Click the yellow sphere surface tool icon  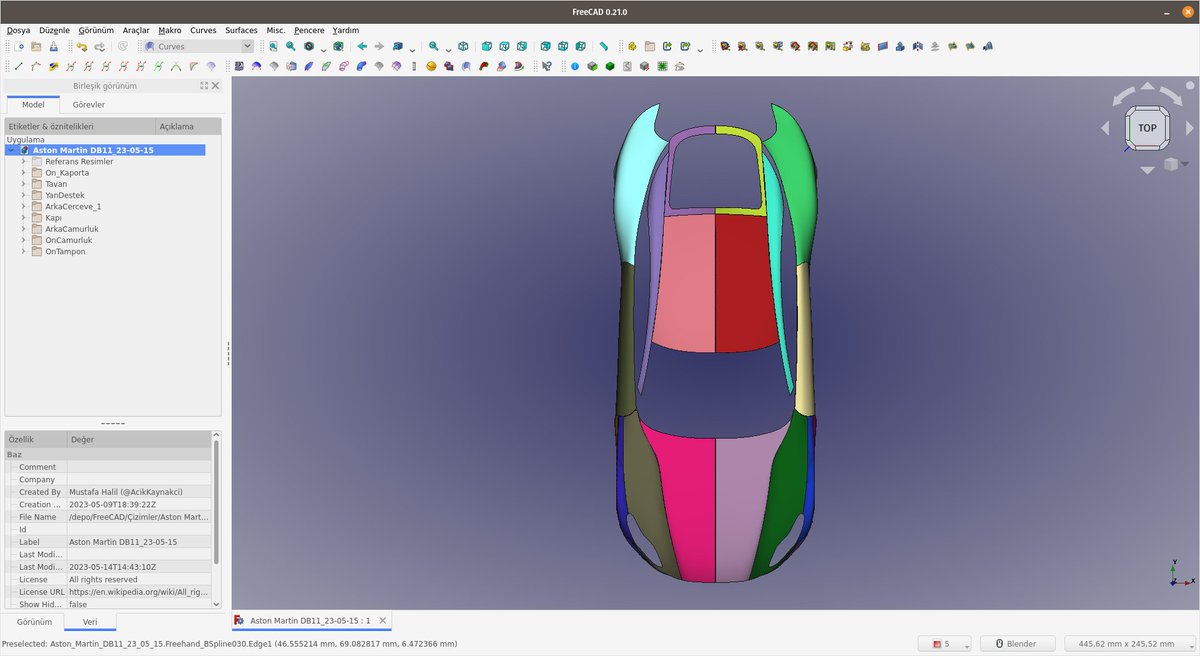pyautogui.click(x=431, y=66)
